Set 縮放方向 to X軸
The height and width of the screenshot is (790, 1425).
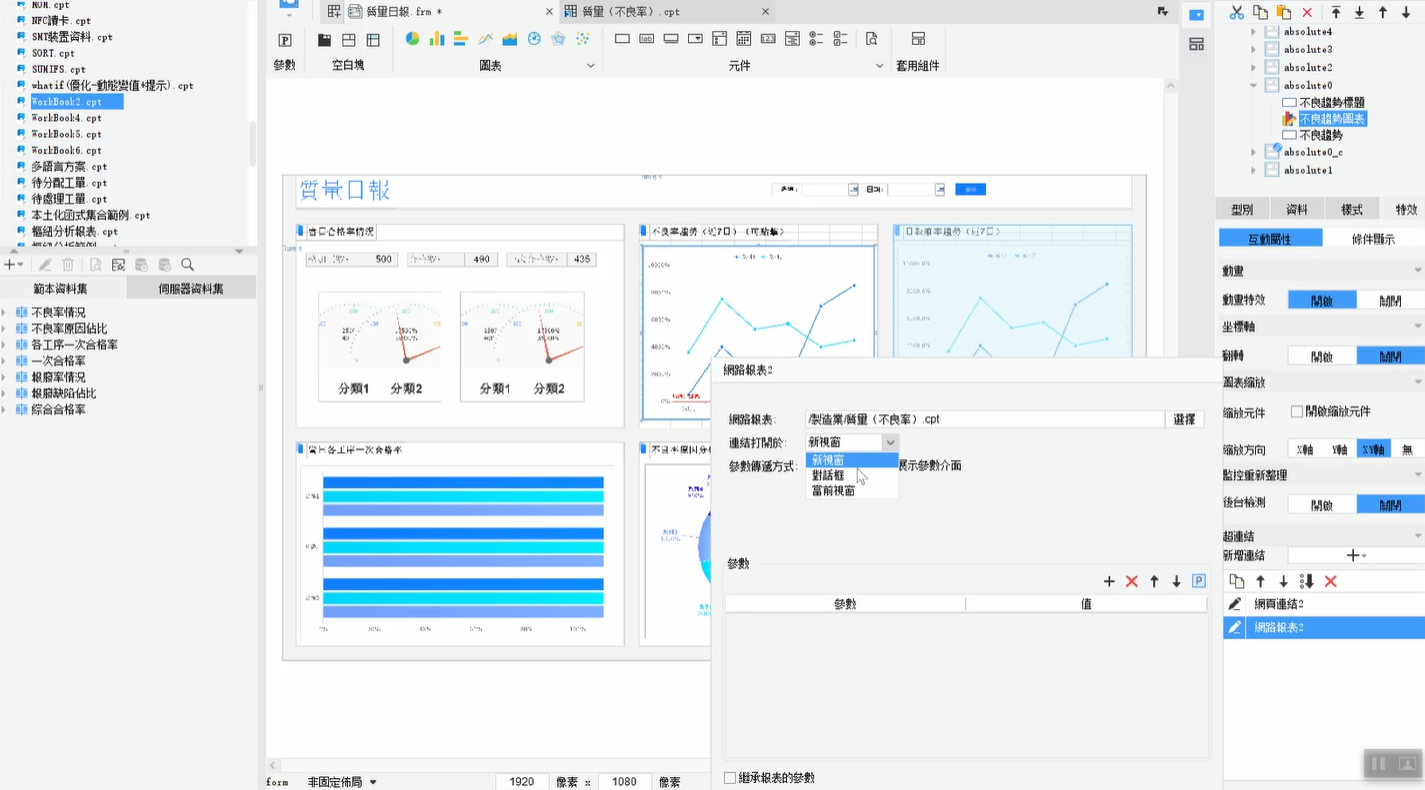1304,450
